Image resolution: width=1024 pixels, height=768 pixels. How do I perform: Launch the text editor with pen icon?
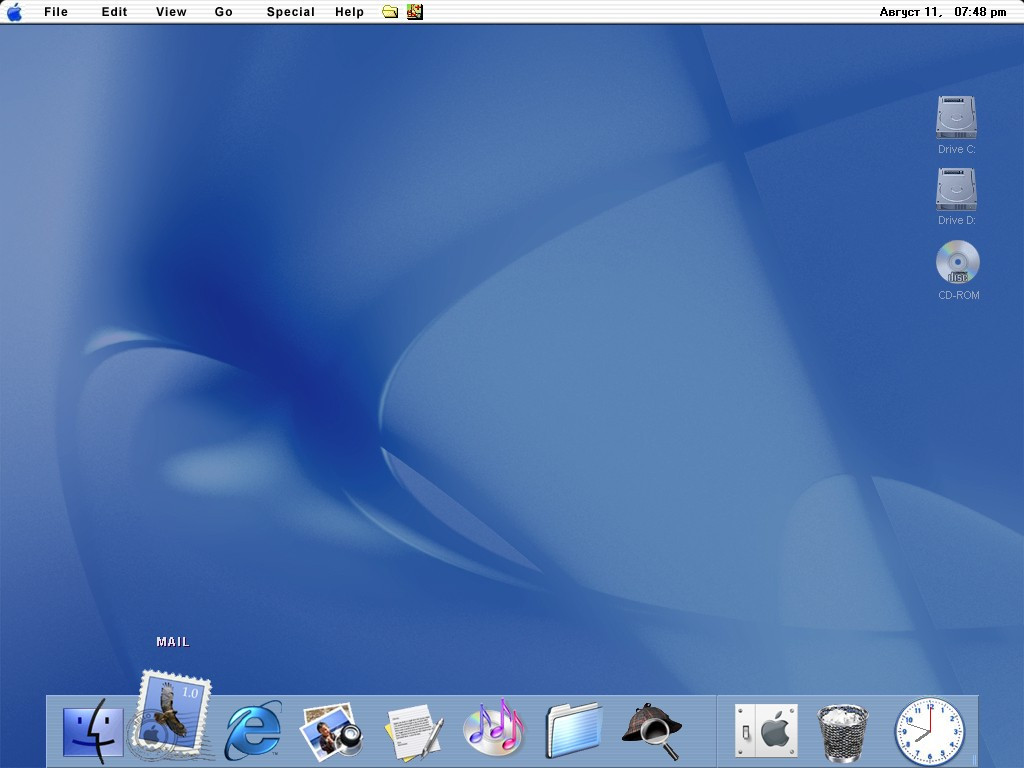[x=414, y=731]
